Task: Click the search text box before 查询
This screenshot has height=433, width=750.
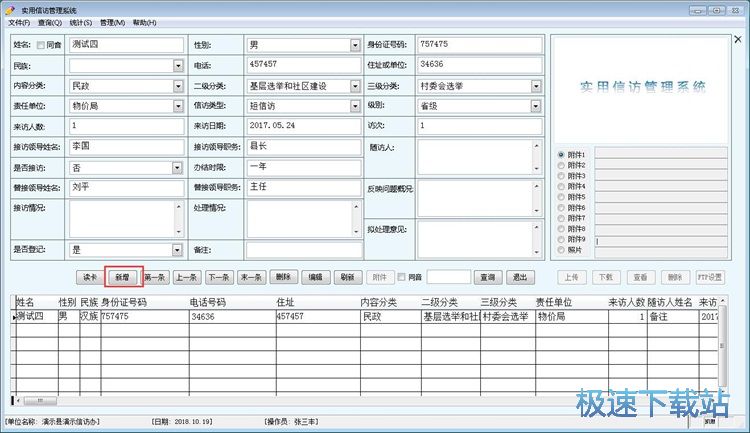Action: 449,277
